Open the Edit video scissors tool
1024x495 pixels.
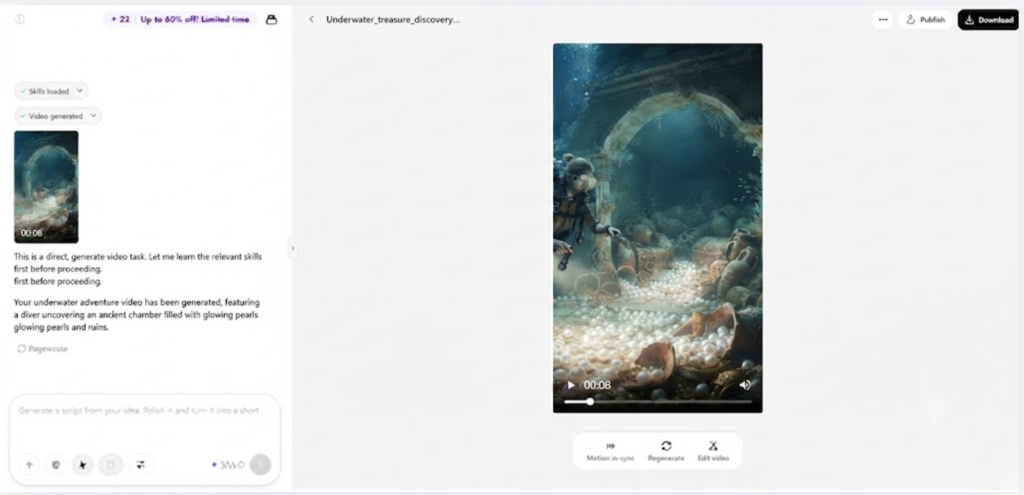713,451
